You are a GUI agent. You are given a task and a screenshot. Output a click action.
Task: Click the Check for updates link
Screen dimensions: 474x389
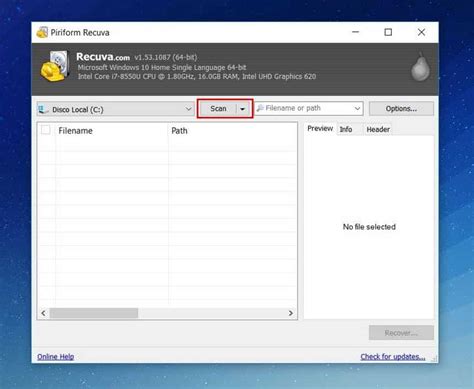pyautogui.click(x=393, y=357)
